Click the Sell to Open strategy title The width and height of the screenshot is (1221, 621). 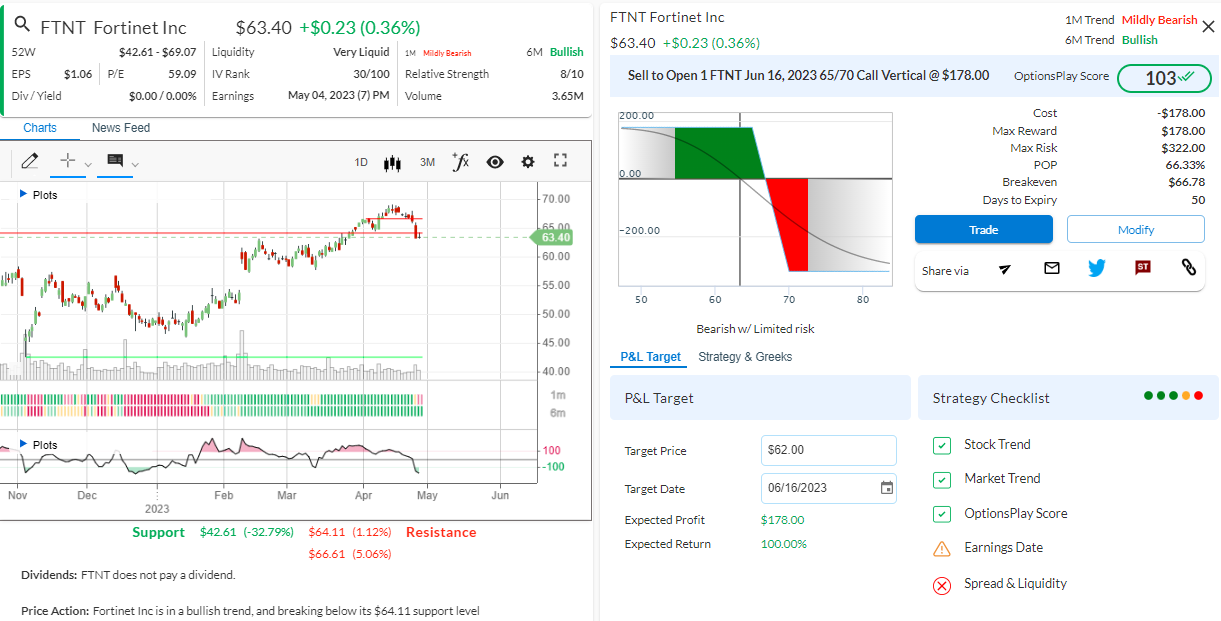[x=808, y=75]
